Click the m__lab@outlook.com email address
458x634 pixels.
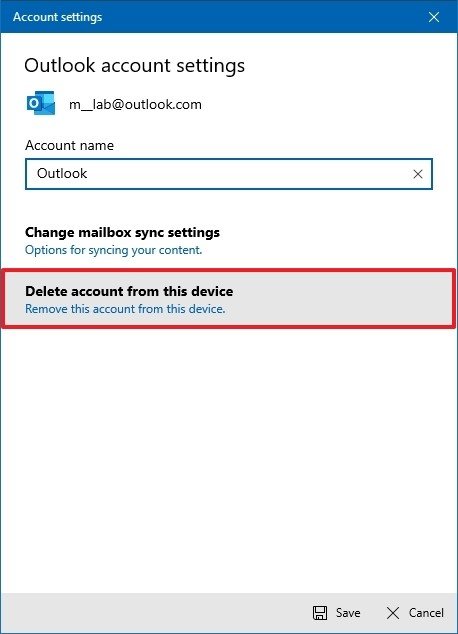click(135, 104)
